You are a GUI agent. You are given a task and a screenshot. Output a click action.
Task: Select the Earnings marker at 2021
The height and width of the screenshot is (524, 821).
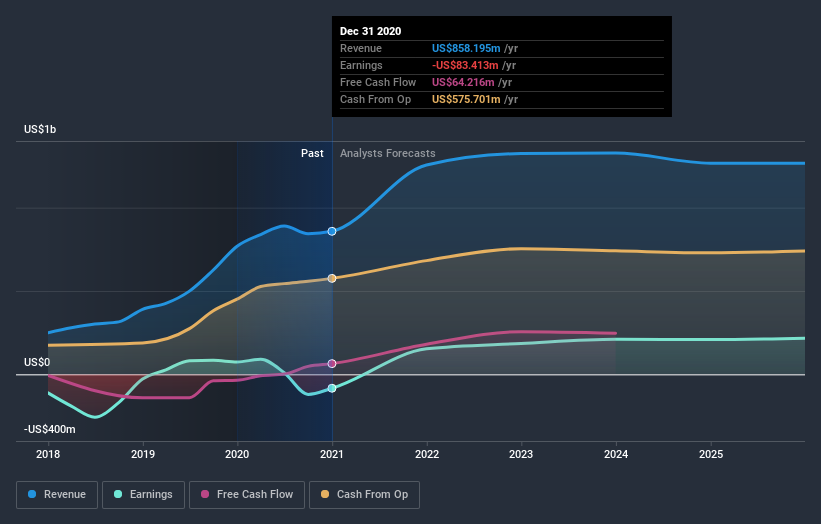pyautogui.click(x=332, y=388)
